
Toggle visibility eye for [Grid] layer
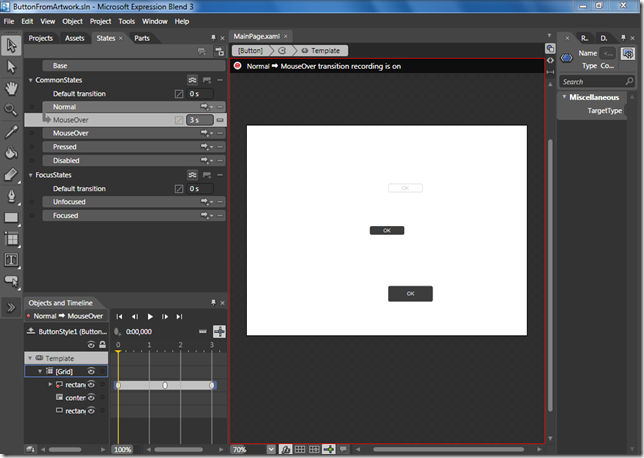(90, 371)
